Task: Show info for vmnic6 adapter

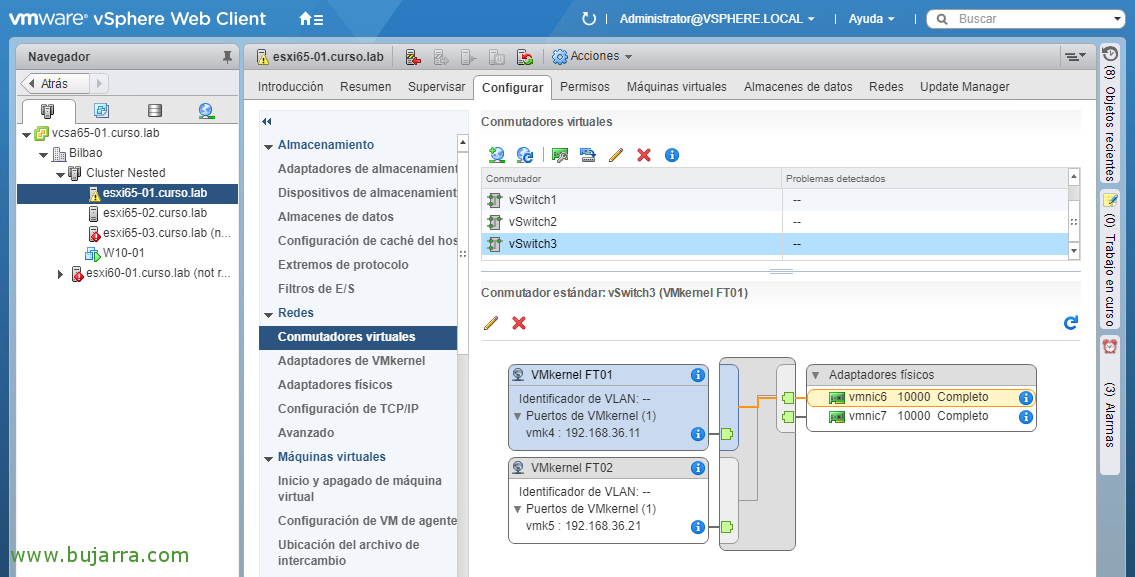Action: click(x=1026, y=397)
